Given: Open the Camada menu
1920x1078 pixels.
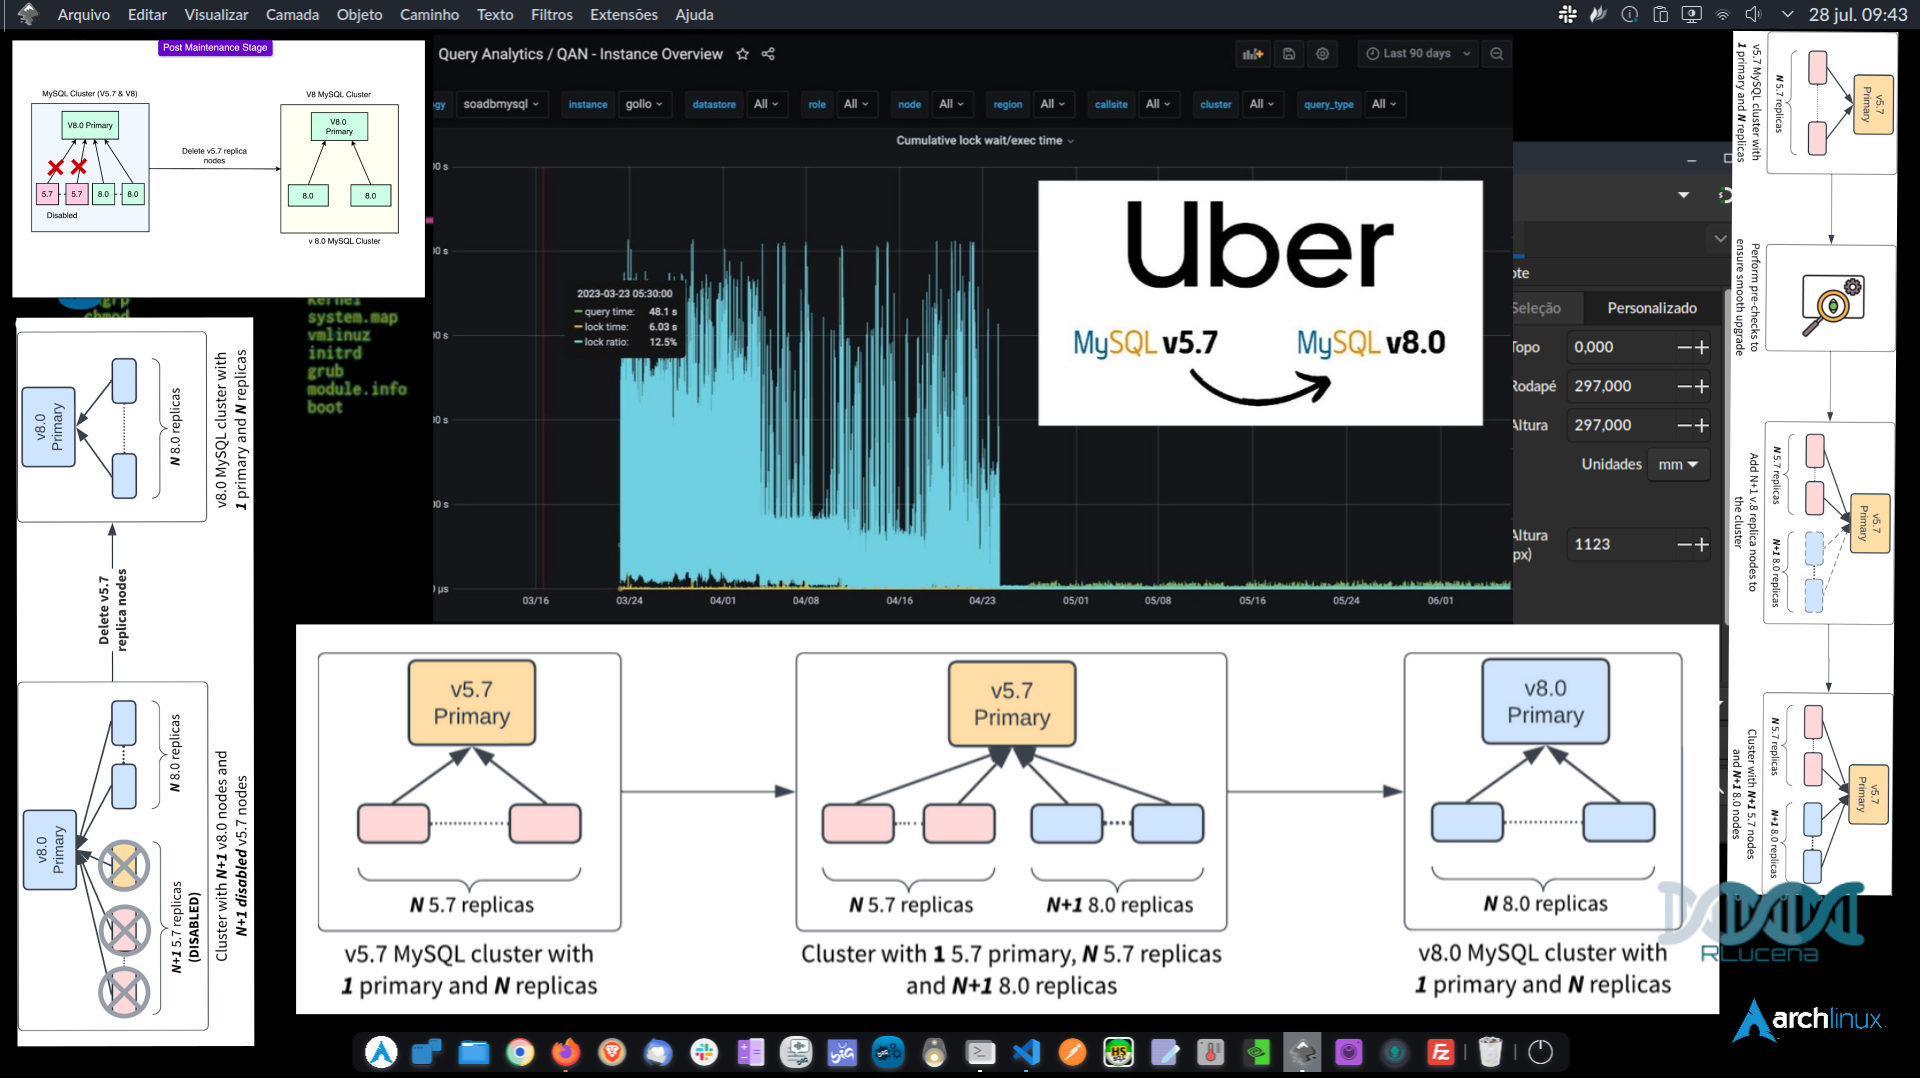Looking at the screenshot, I should 292,14.
